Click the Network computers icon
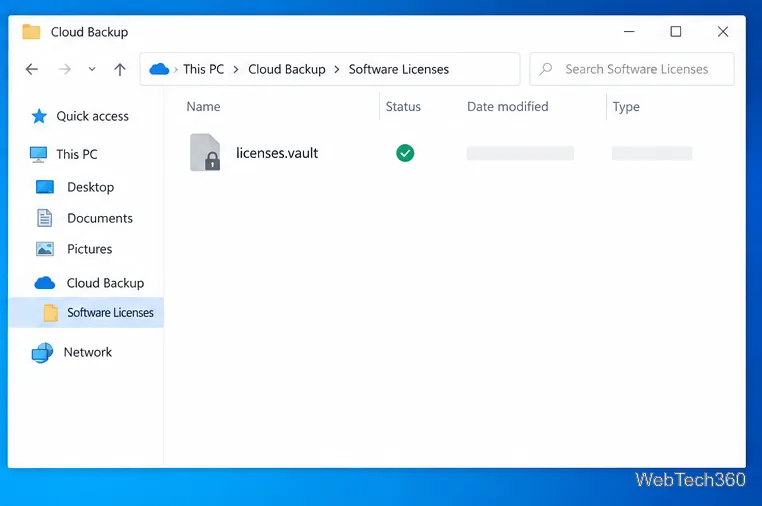The width and height of the screenshot is (762, 506). (42, 353)
